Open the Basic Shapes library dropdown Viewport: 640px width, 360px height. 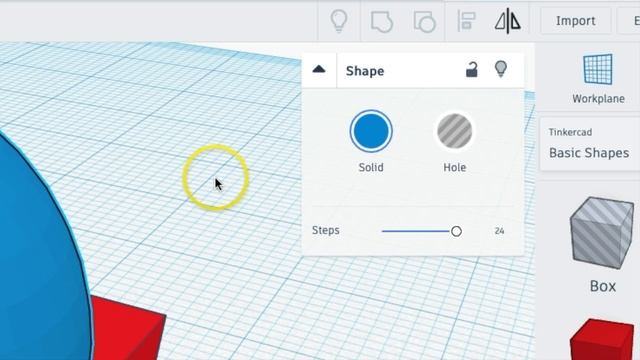pyautogui.click(x=589, y=144)
